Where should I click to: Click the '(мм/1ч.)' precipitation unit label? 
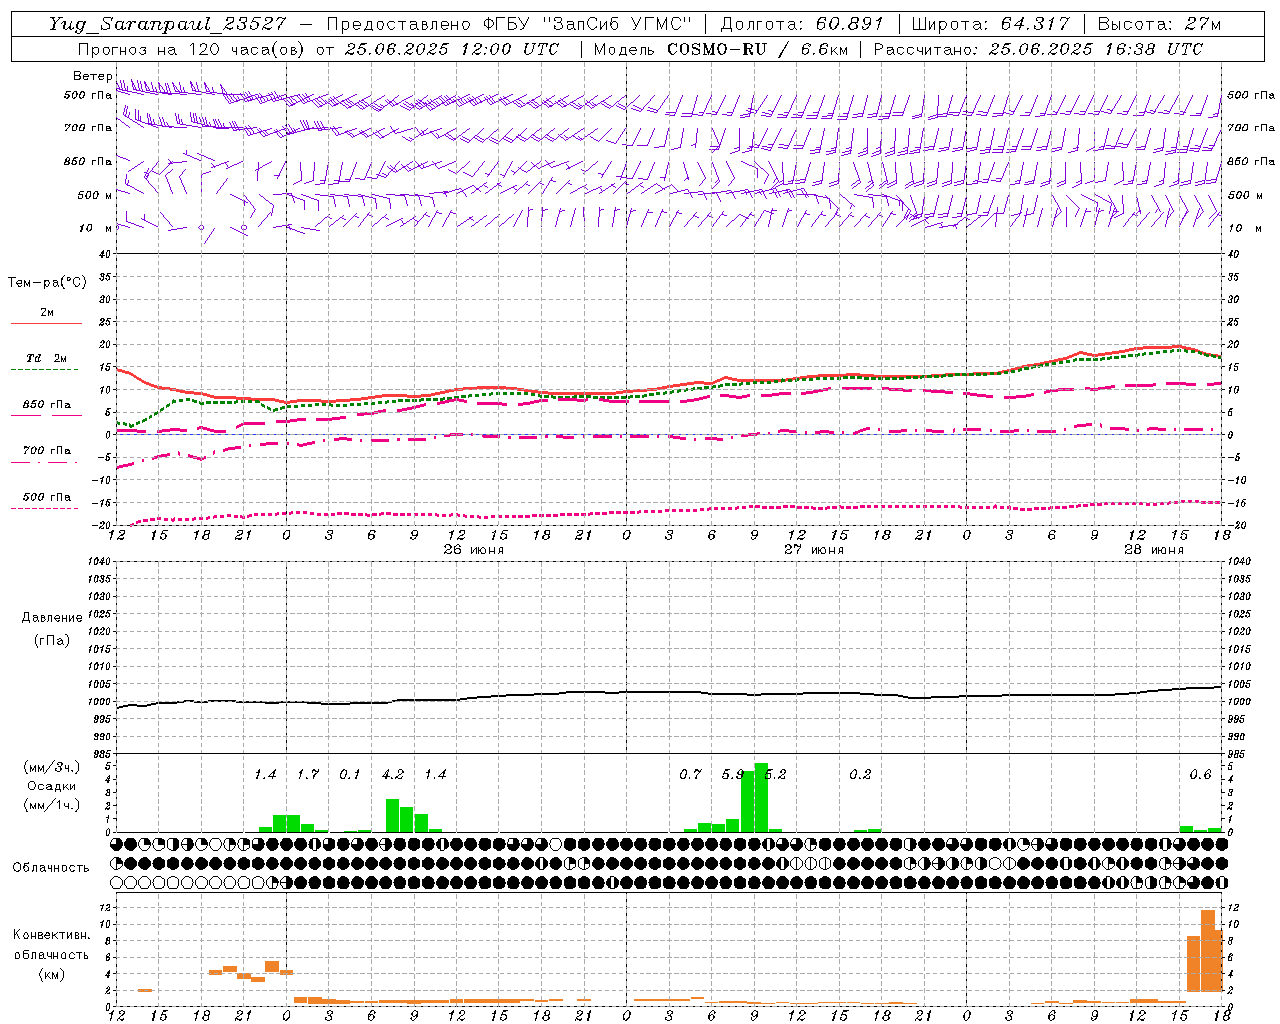click(x=53, y=805)
